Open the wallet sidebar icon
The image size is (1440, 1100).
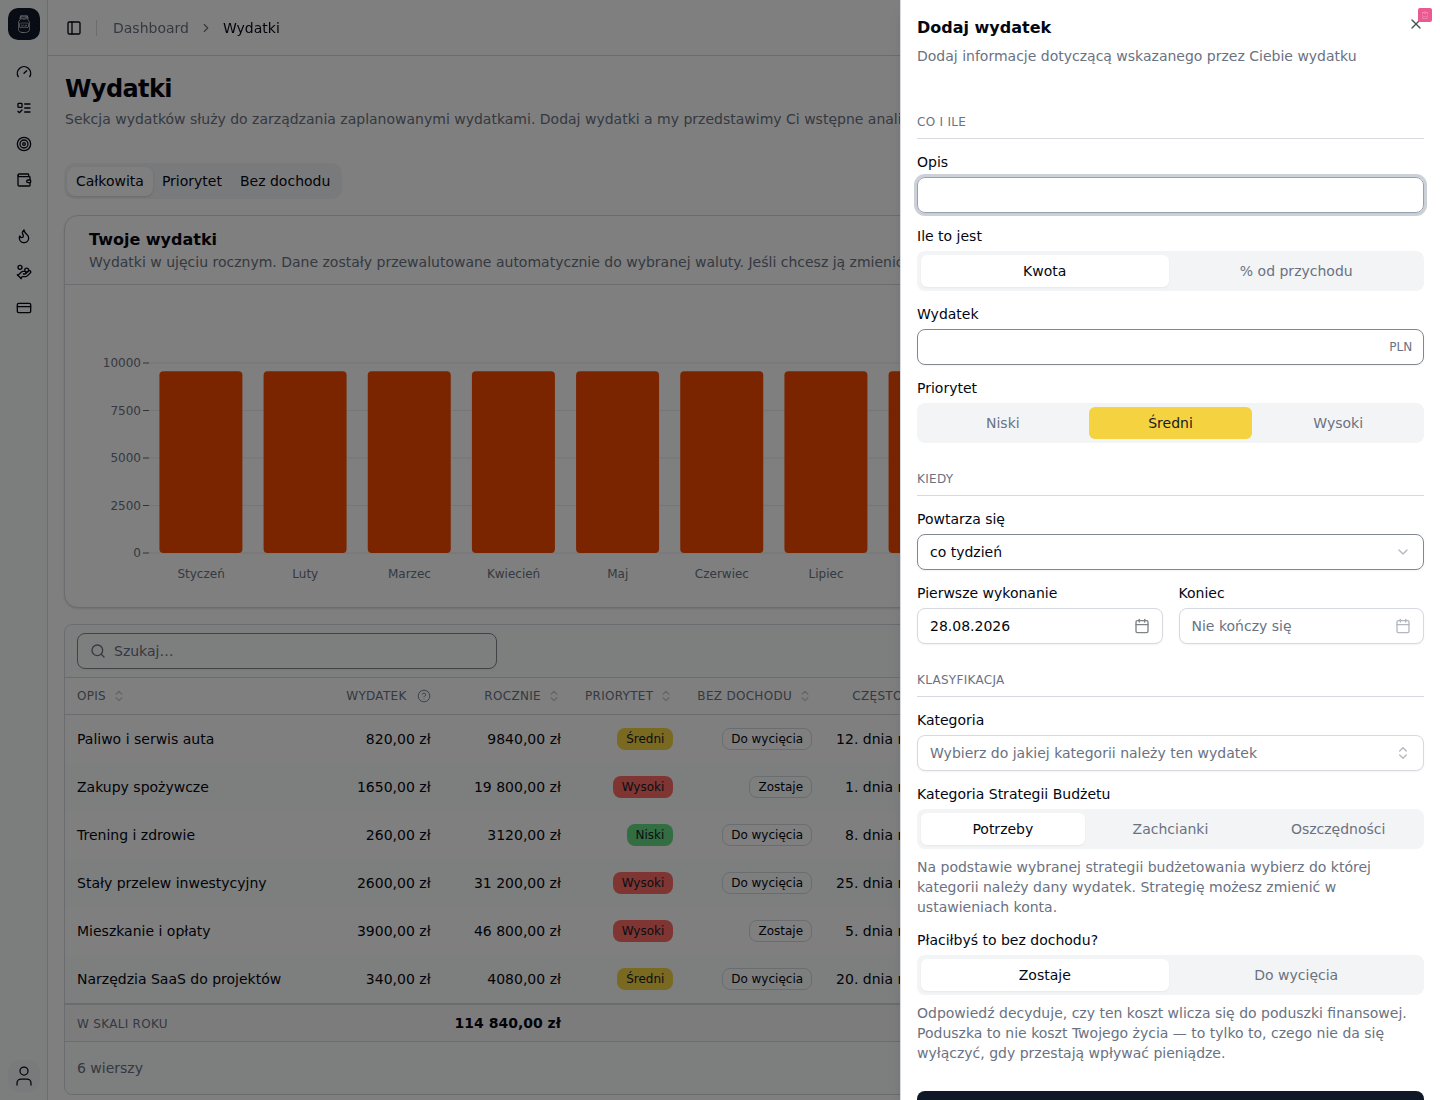(x=24, y=180)
